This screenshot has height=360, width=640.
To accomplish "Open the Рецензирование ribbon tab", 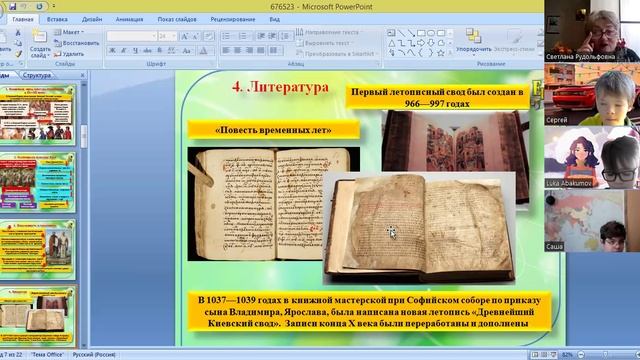I will point(233,19).
